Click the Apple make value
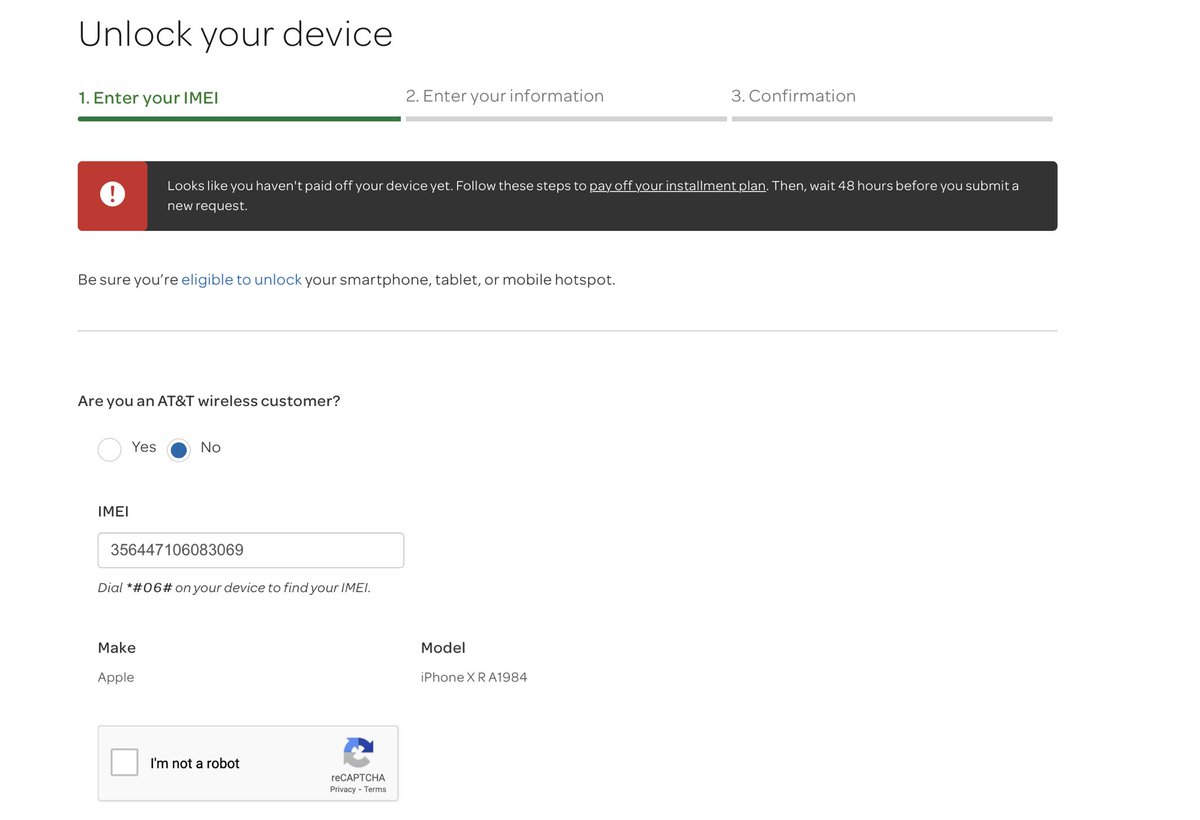Viewport: 1200px width, 820px height. click(116, 677)
